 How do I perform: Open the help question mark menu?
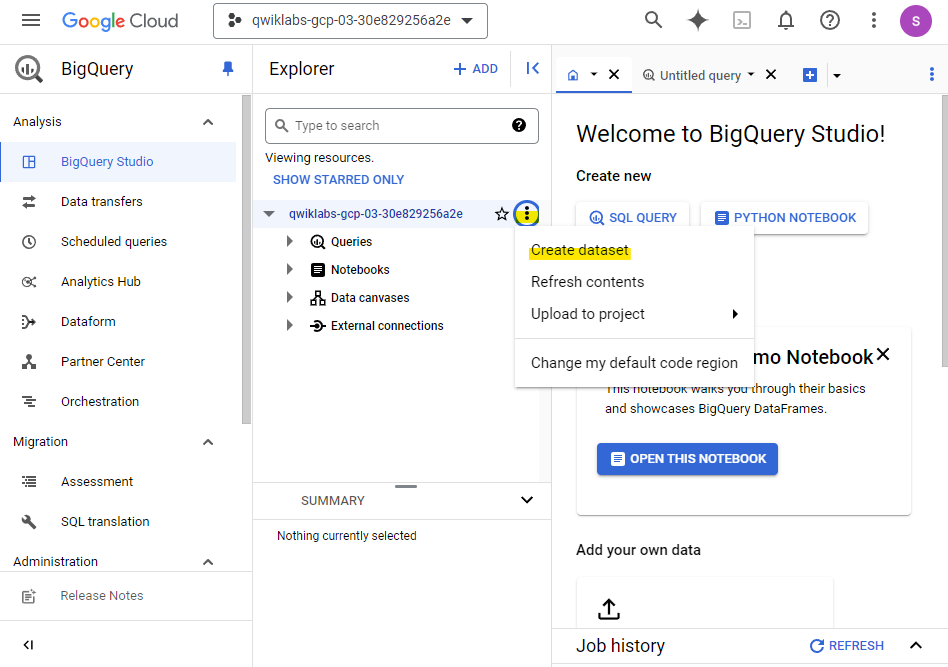coord(830,21)
